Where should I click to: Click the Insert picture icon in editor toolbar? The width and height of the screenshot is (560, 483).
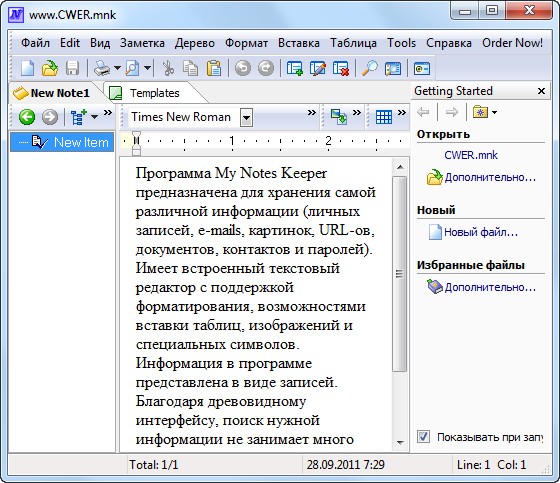coord(338,117)
